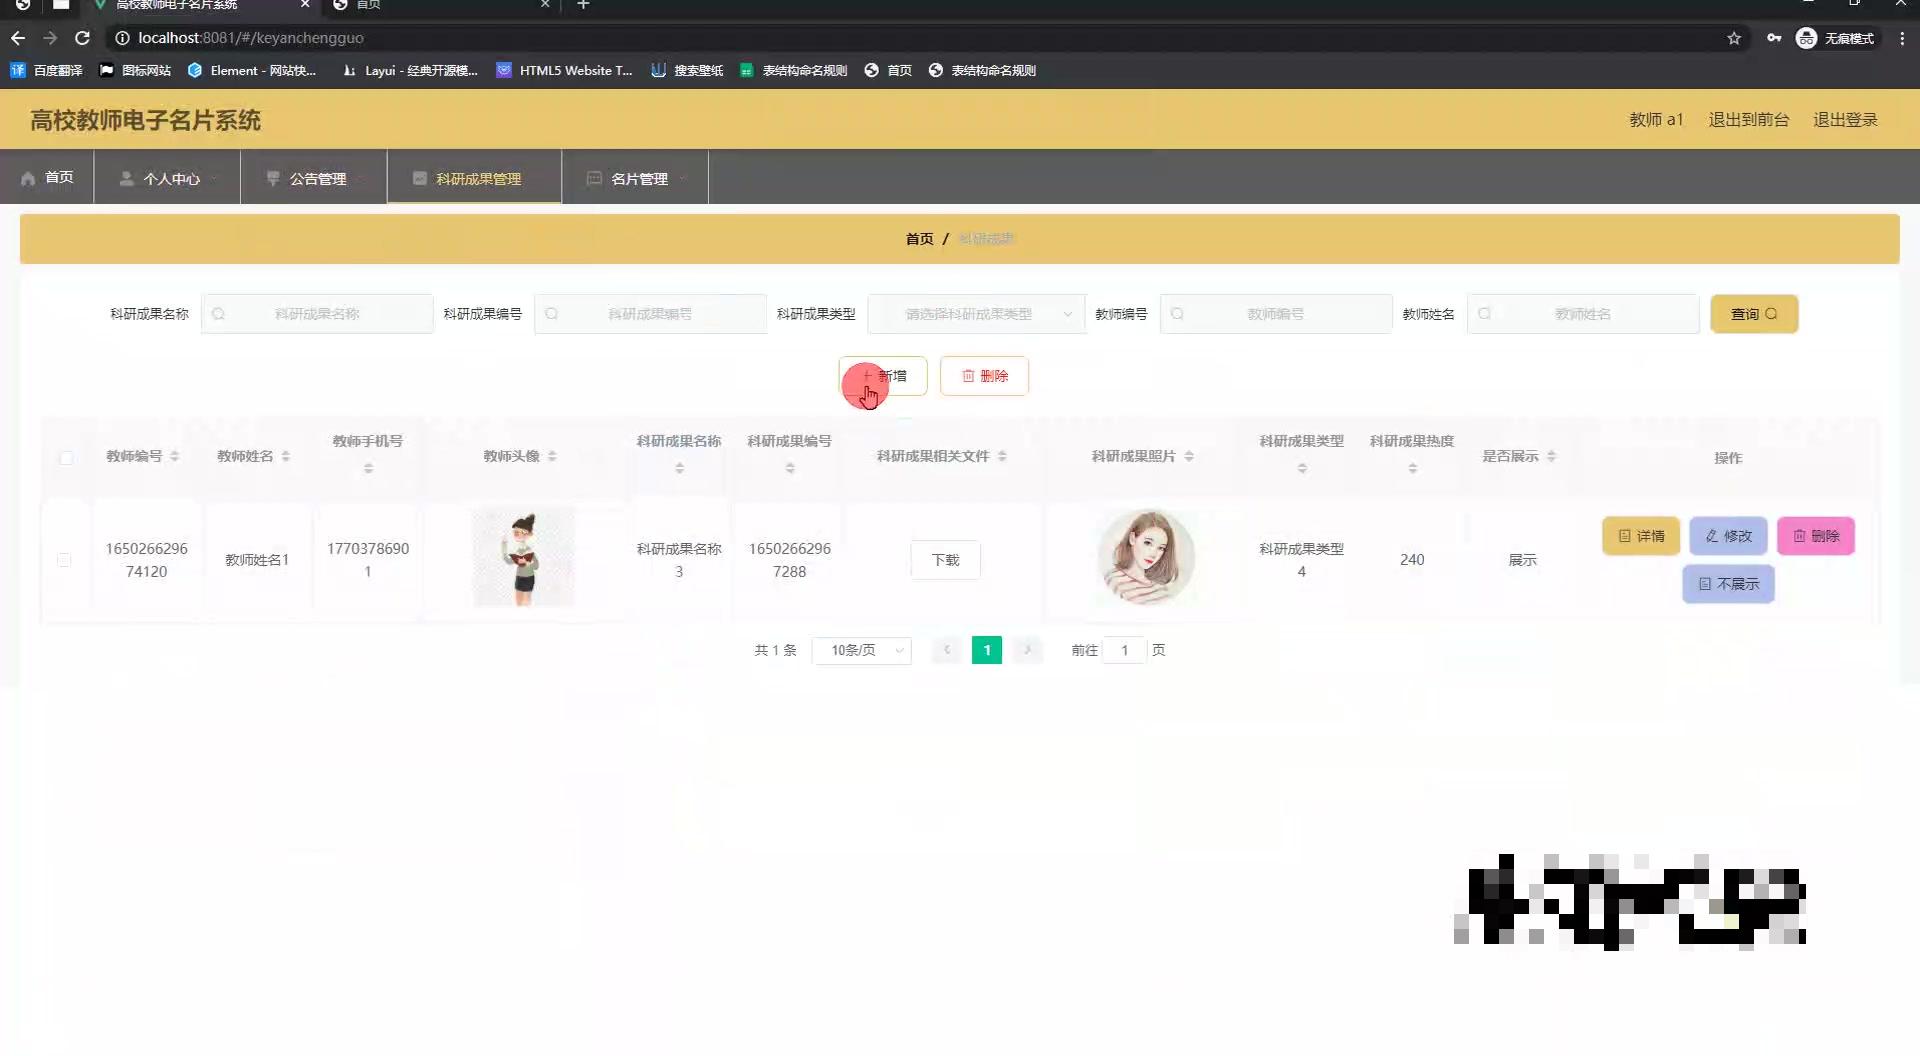Image resolution: width=1920 pixels, height=1056 pixels.
Task: Click the trash icon on the 删除 button
Action: tap(967, 376)
